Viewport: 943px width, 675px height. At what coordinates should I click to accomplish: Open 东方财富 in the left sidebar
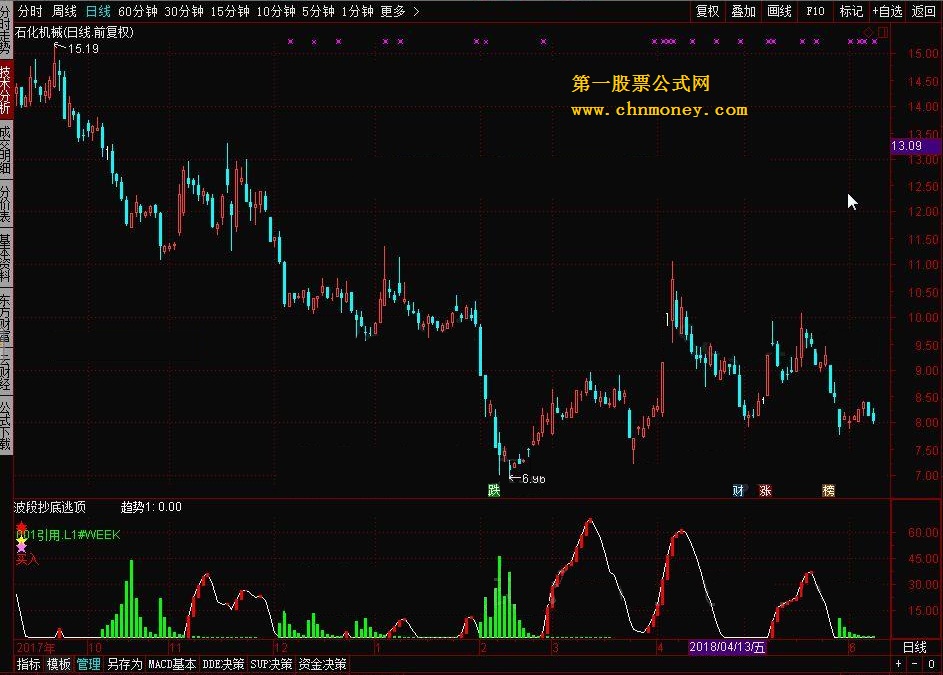5,318
